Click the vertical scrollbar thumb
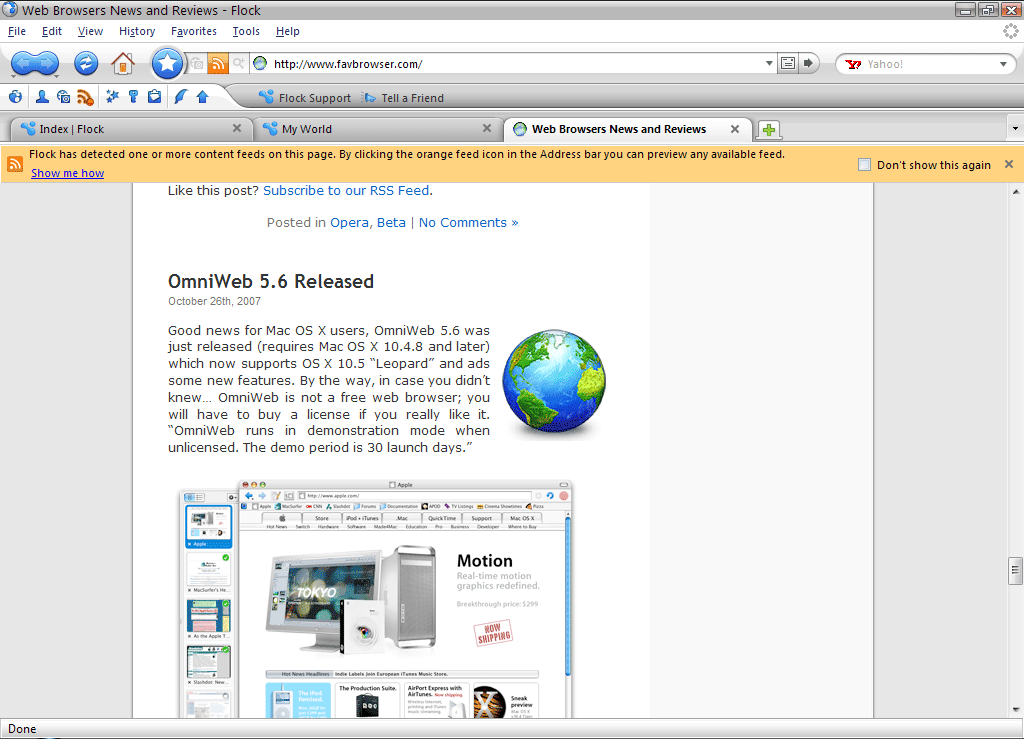Viewport: 1024px width, 739px height. 1015,570
